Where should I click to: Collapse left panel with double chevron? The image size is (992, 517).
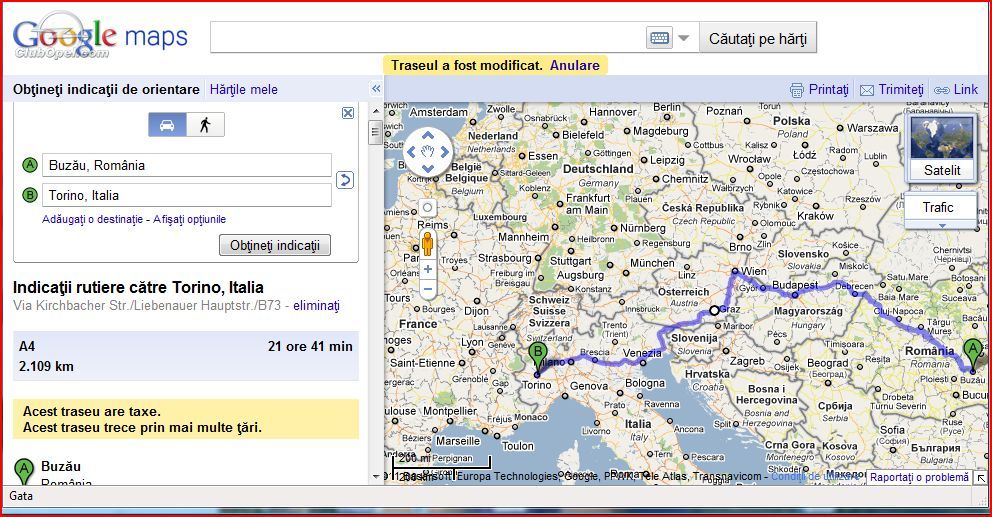click(376, 89)
